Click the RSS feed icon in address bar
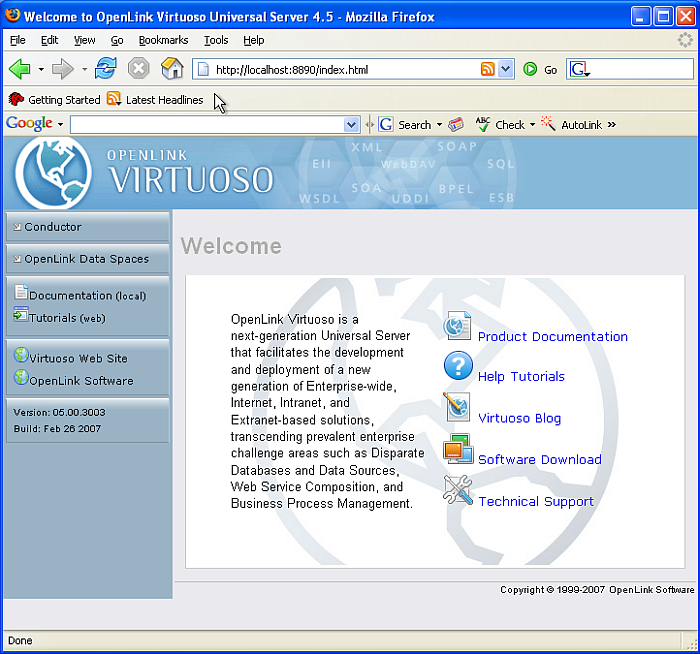This screenshot has height=654, width=700. [488, 69]
